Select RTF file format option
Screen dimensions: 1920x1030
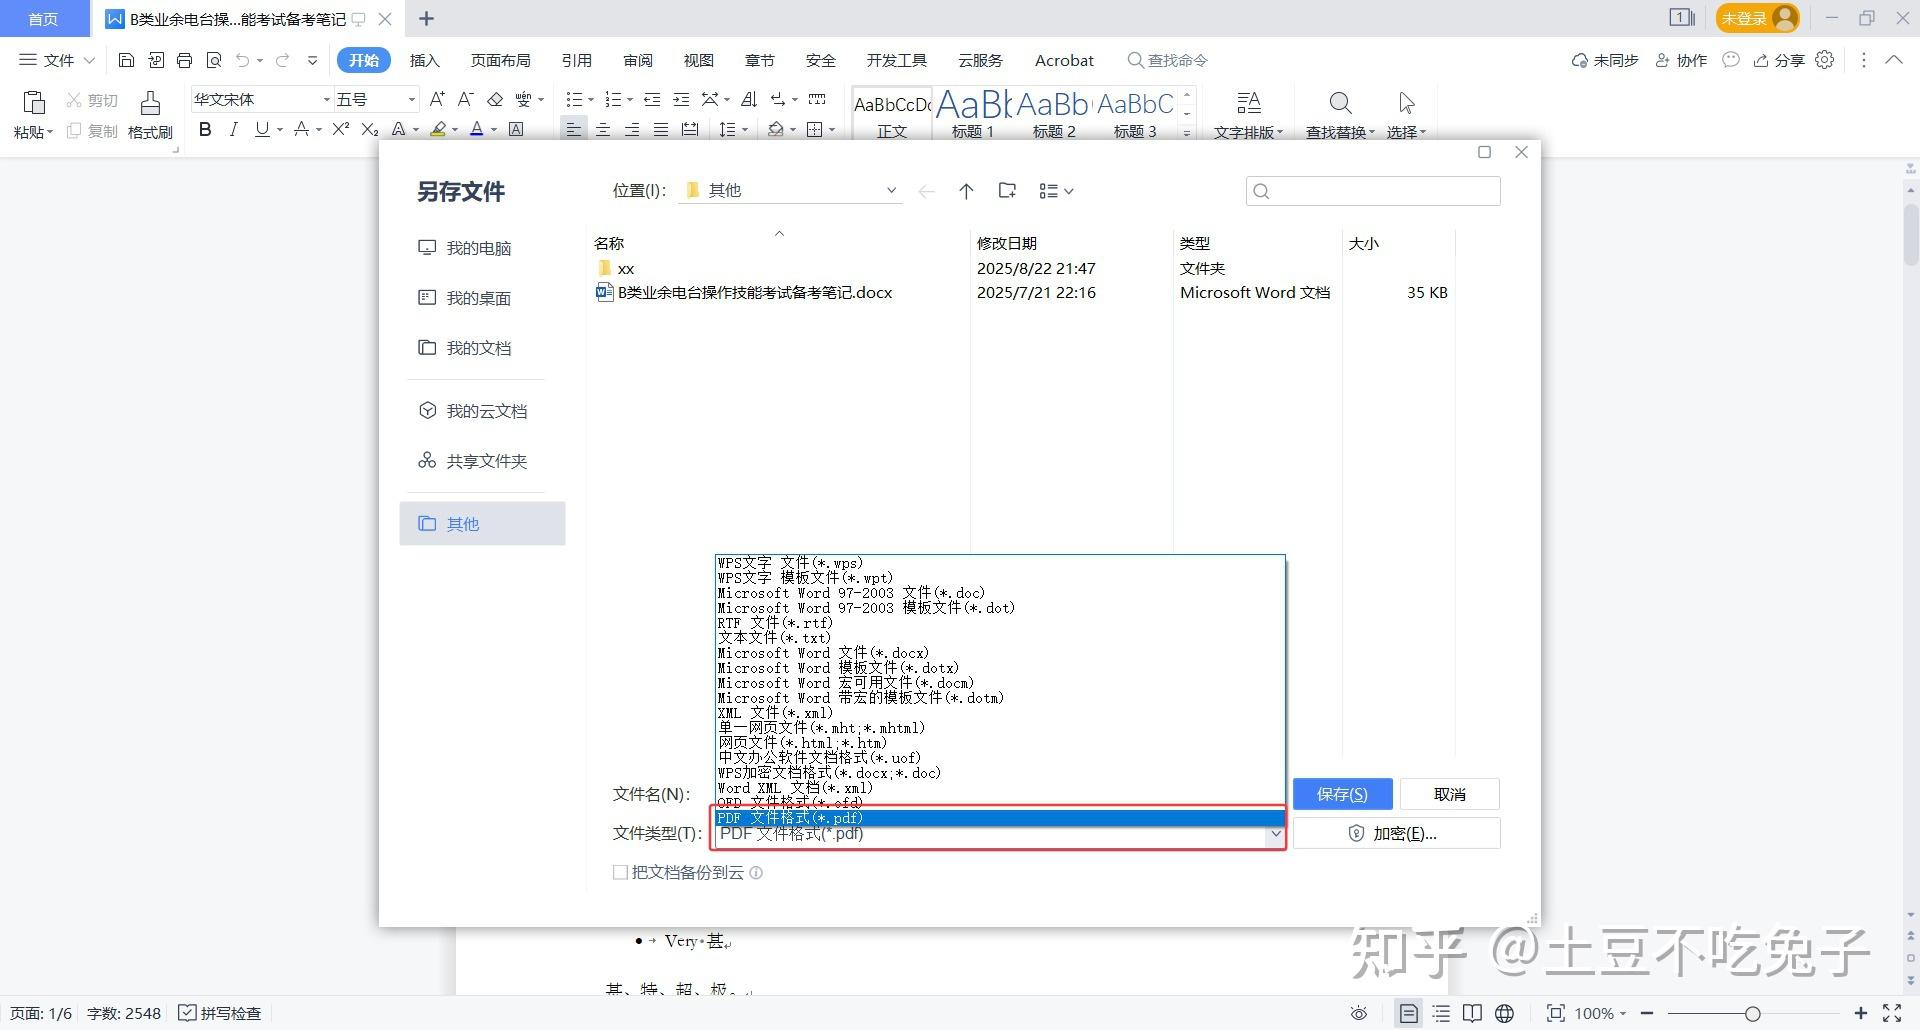[x=1000, y=623]
